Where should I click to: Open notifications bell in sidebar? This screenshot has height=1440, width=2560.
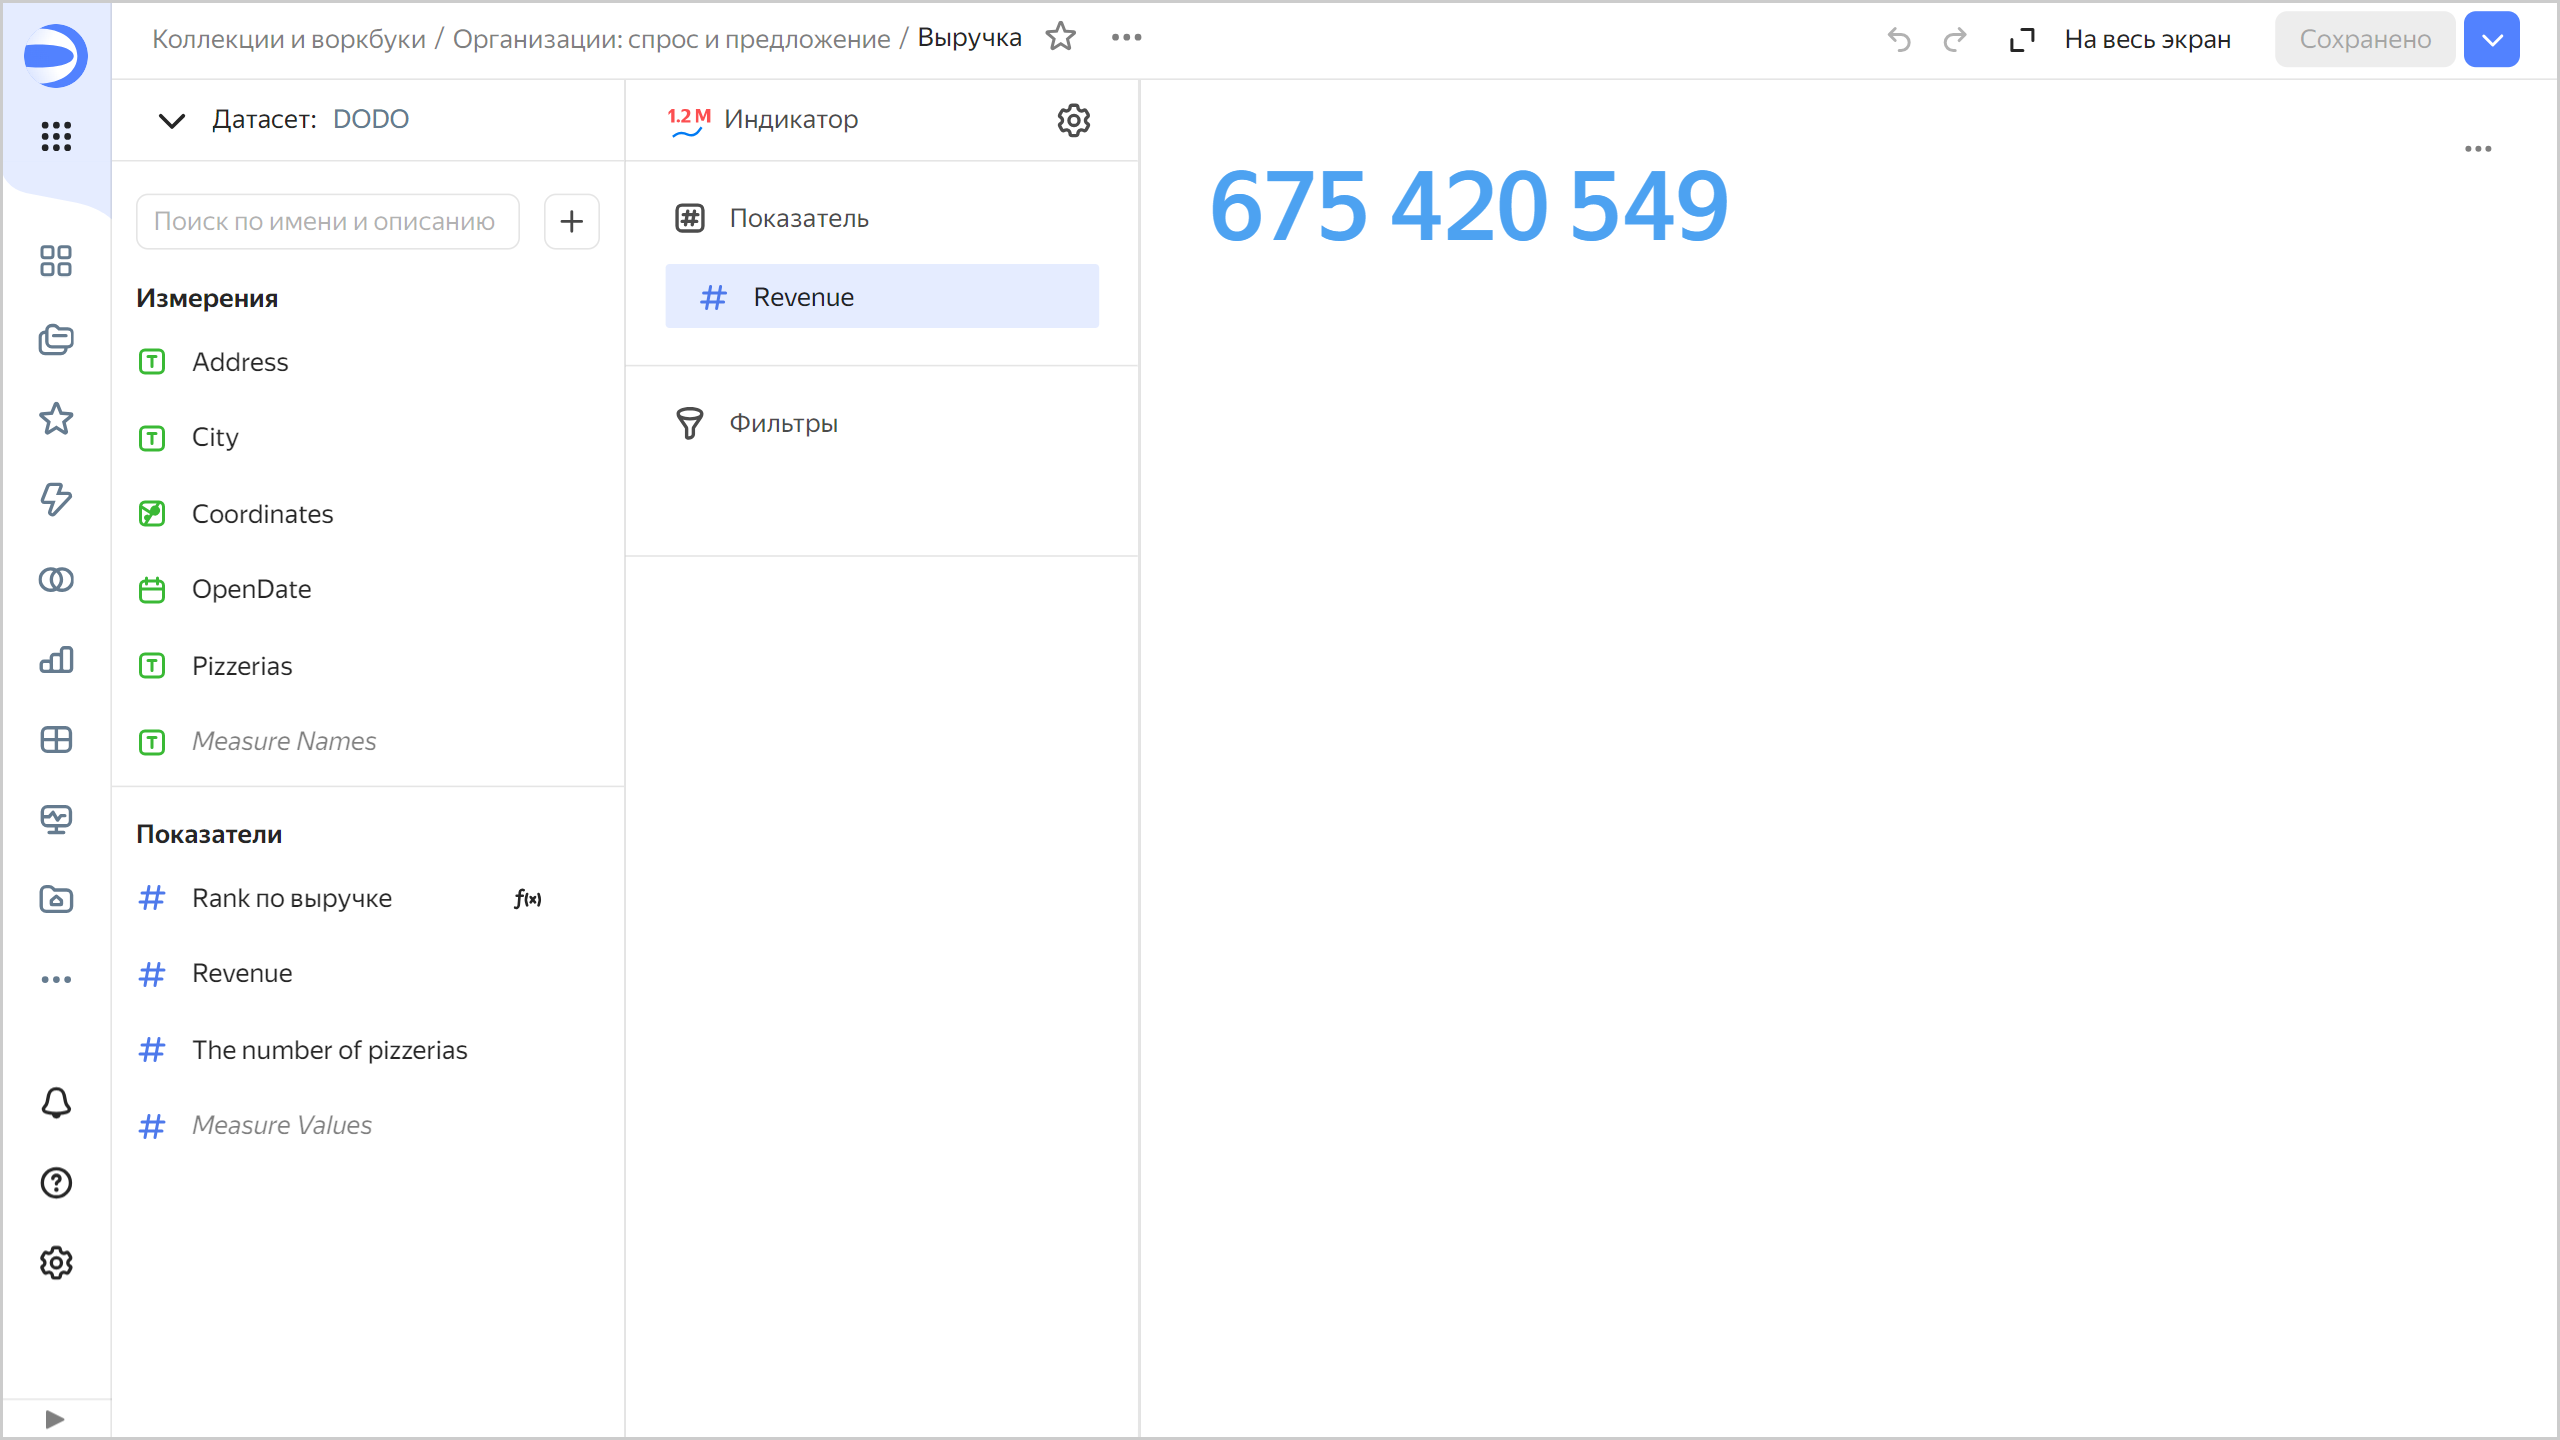(56, 1103)
